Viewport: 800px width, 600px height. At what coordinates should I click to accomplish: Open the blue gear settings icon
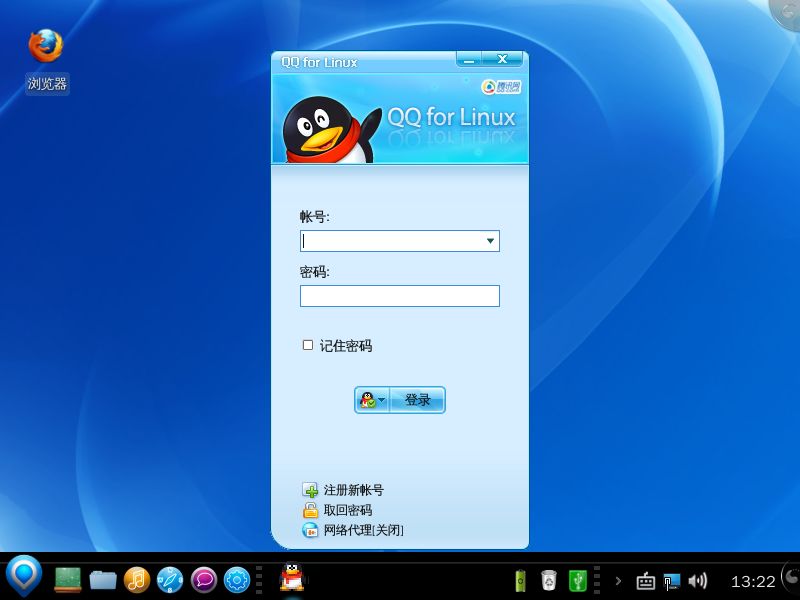coord(237,580)
